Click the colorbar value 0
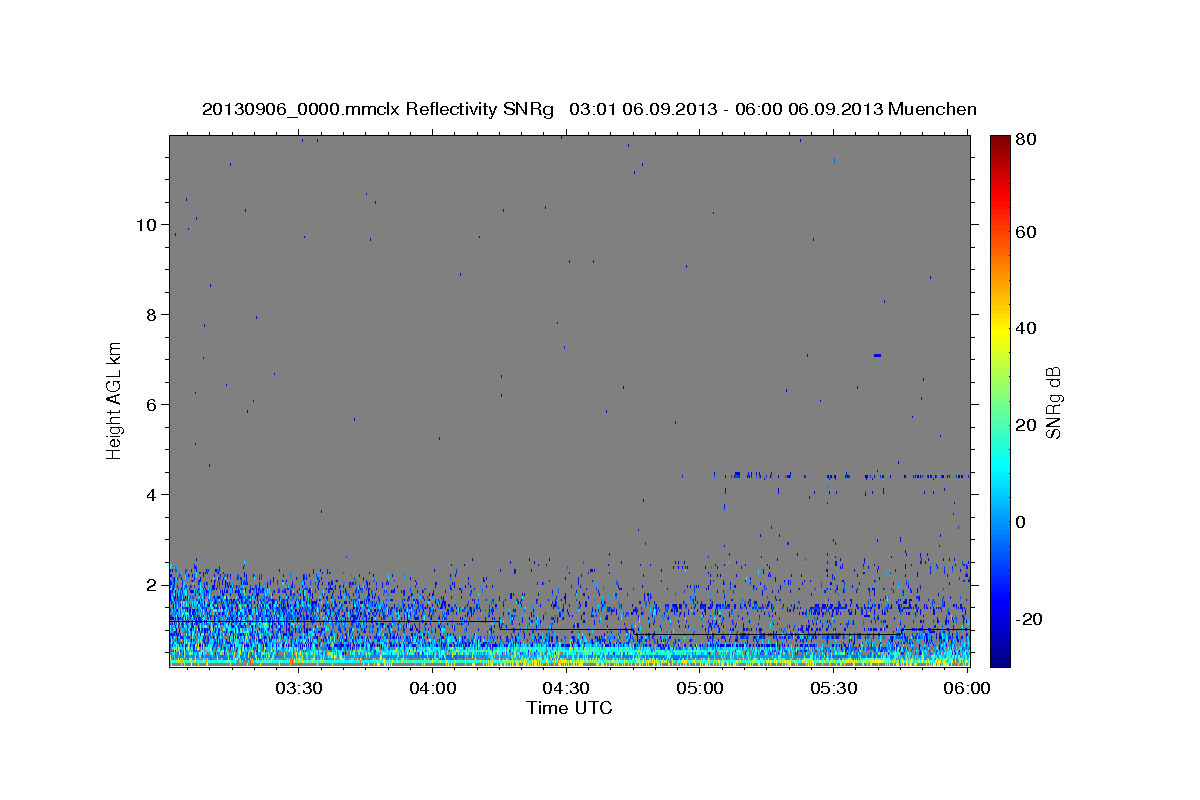Image resolution: width=1200 pixels, height=800 pixels. click(x=1022, y=522)
